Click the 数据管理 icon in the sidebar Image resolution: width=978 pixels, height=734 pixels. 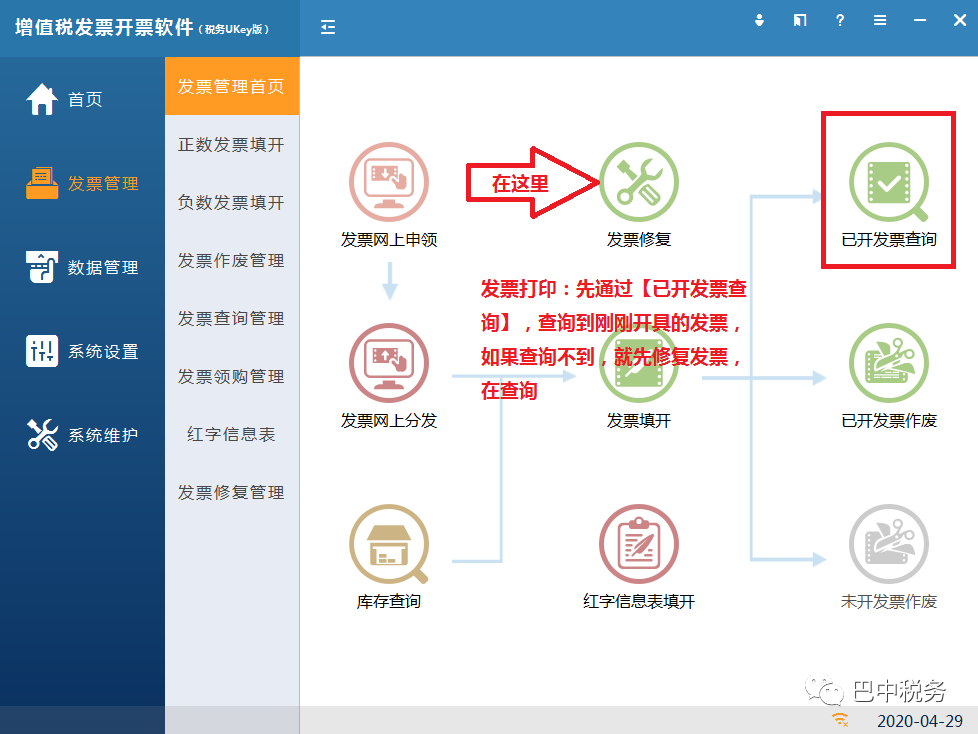42,267
